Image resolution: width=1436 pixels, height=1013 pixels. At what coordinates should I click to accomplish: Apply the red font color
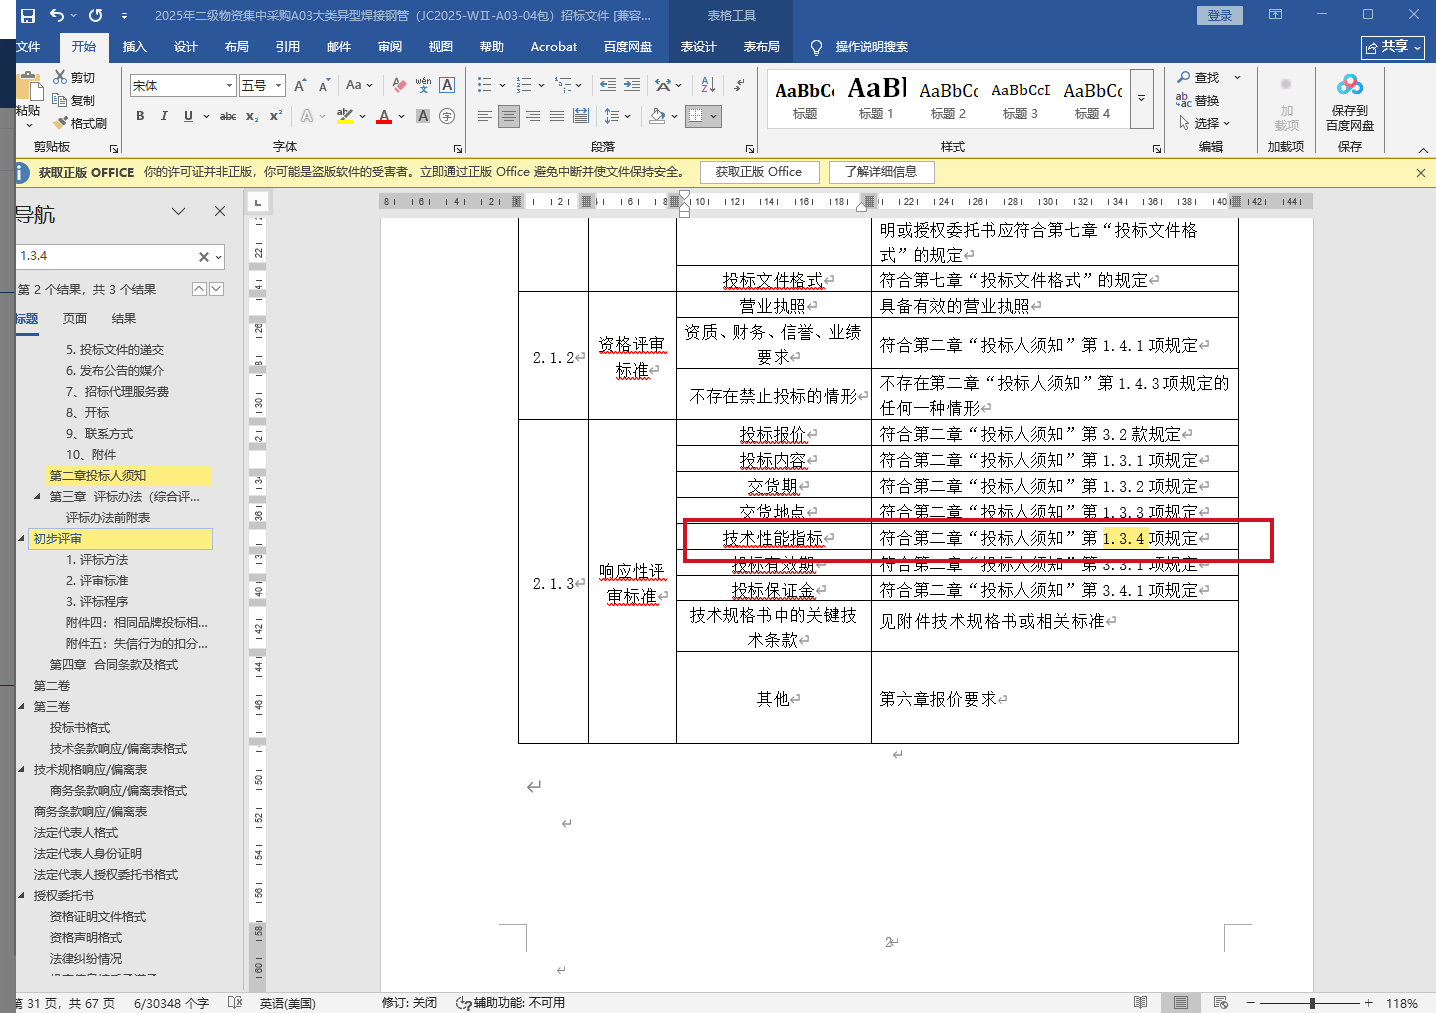[x=384, y=116]
